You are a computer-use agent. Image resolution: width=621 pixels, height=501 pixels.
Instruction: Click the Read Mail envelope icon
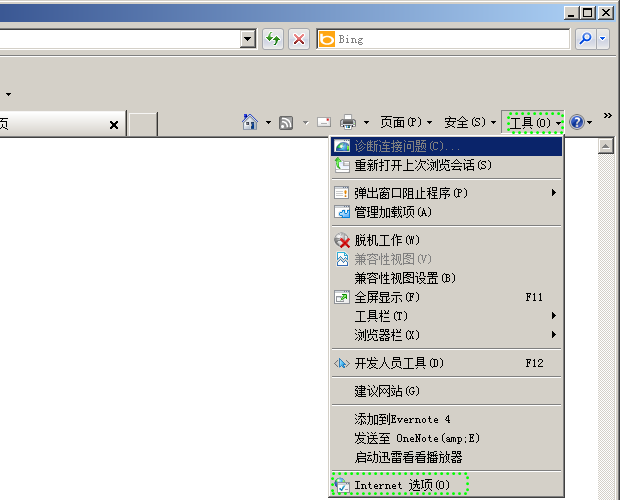pos(323,122)
